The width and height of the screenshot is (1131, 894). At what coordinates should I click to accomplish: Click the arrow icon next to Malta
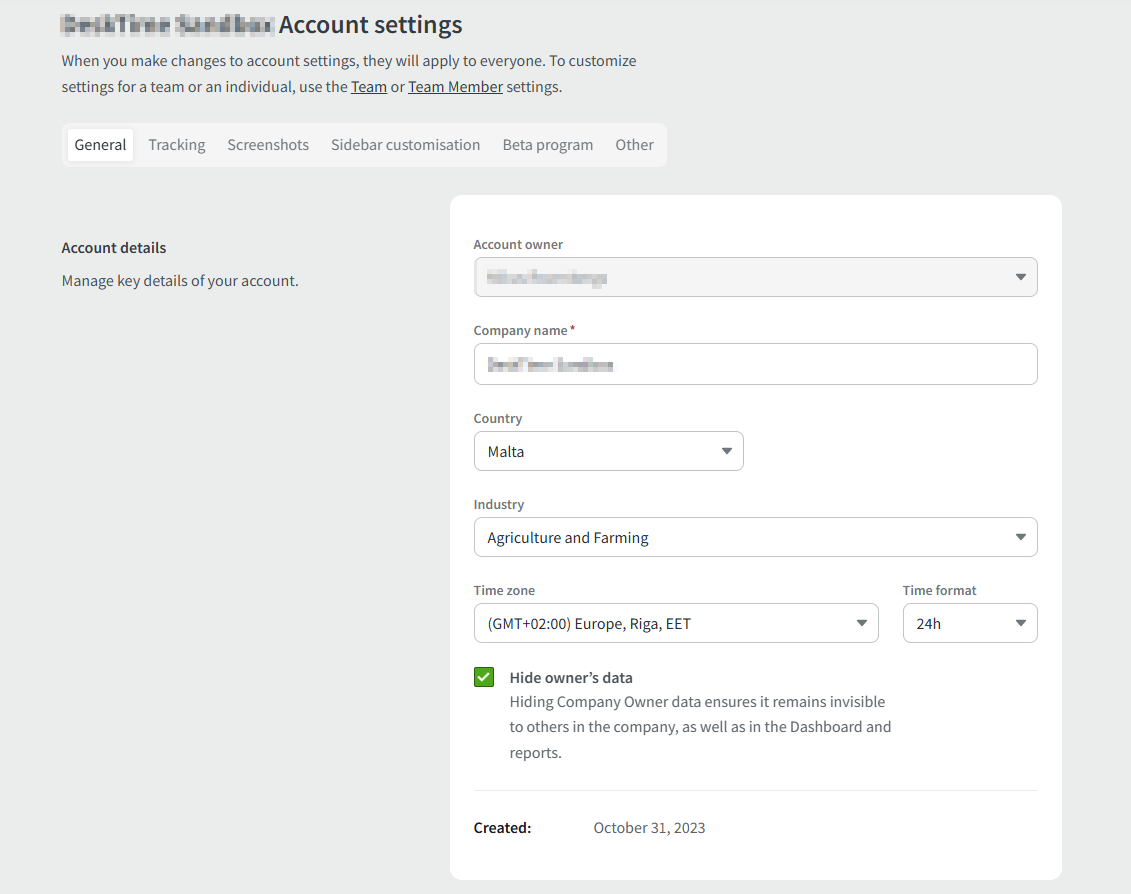click(x=727, y=451)
